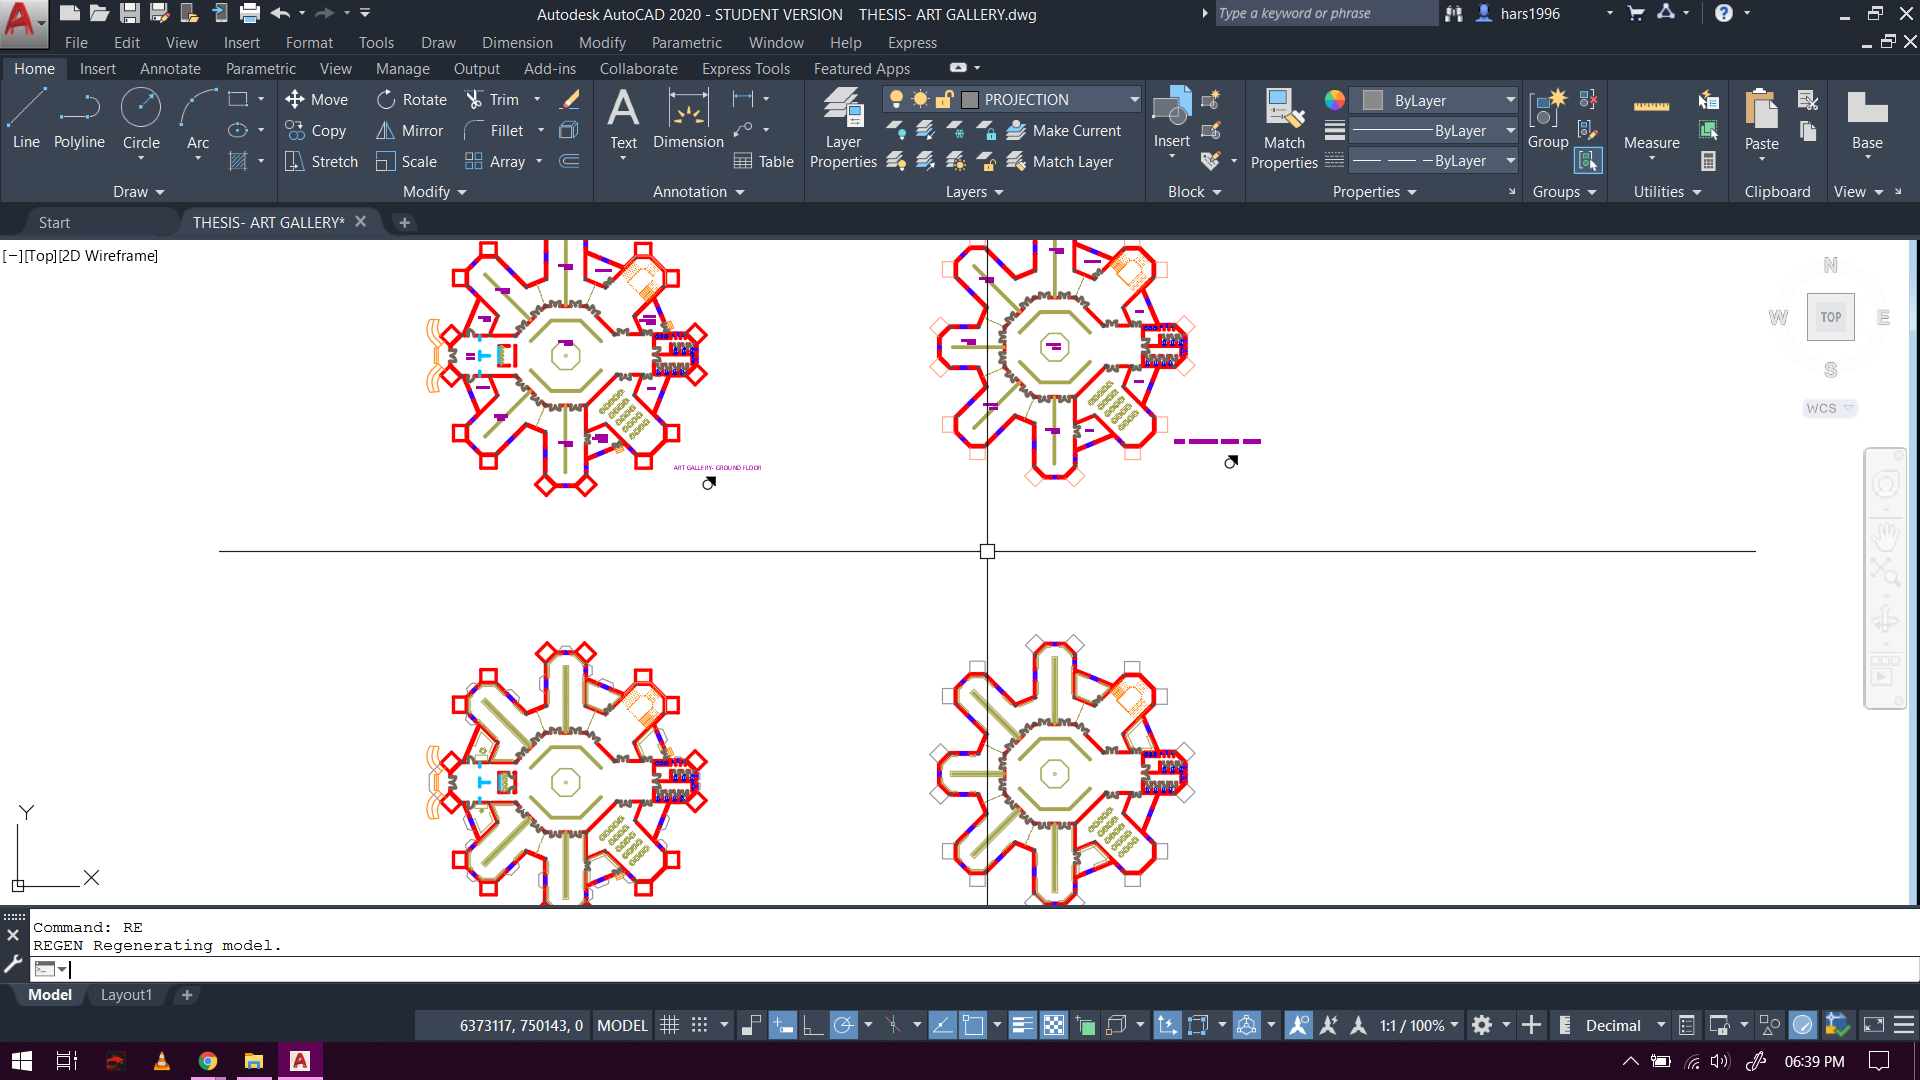Switch to Layout1 tab
Image resolution: width=1920 pixels, height=1080 pixels.
coord(126,995)
